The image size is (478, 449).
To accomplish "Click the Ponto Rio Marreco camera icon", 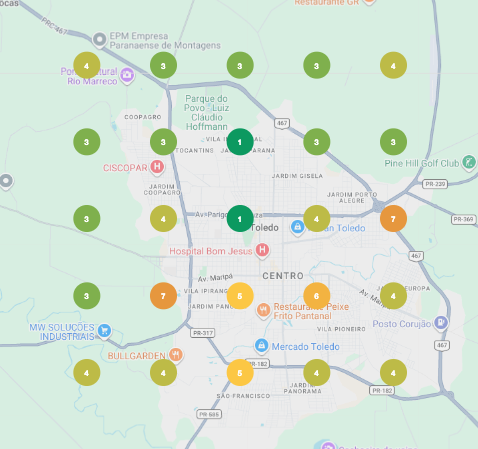I will tap(127, 75).
